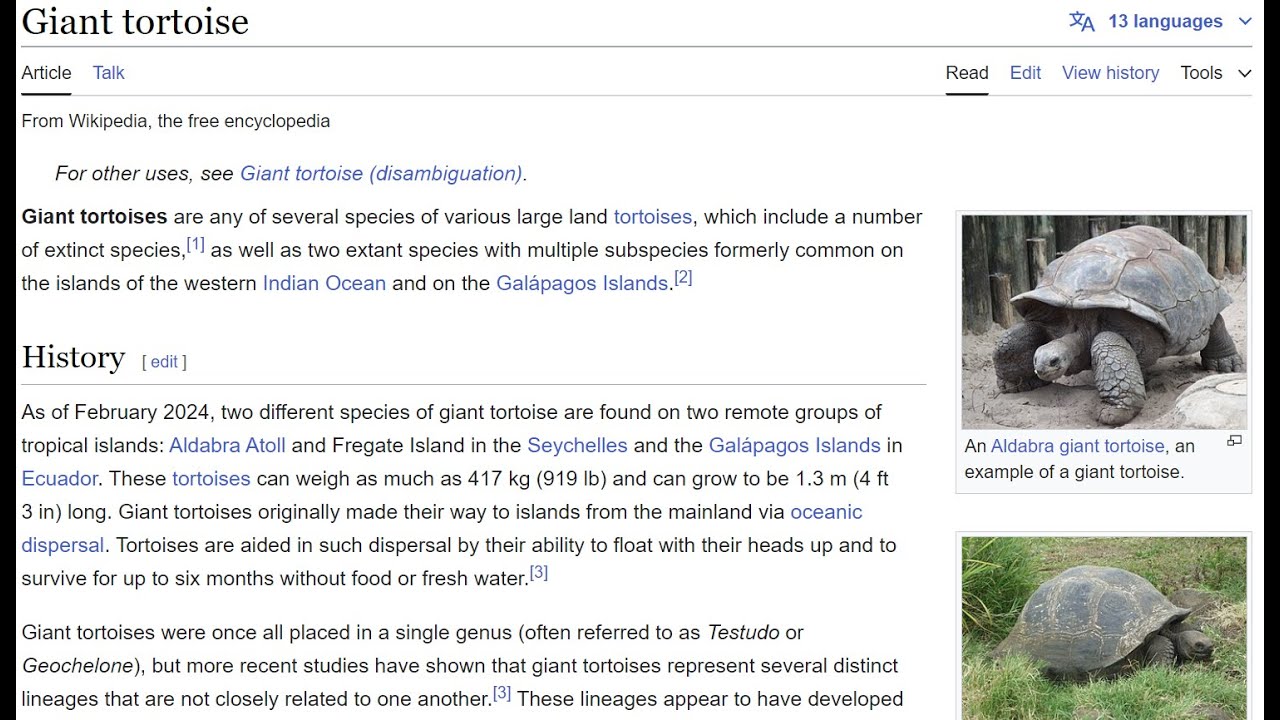1280x720 pixels.
Task: Click the oceanic dispersal link
Action: point(825,513)
